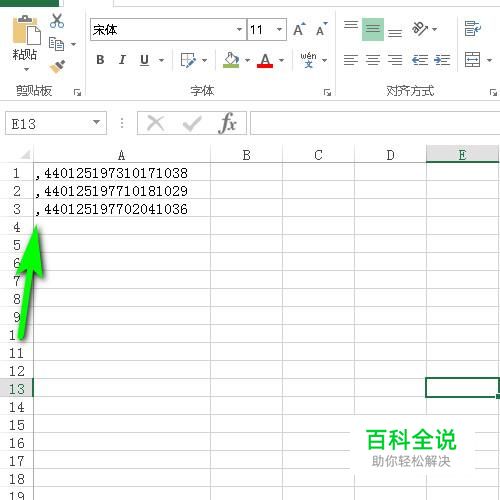The width and height of the screenshot is (500, 500).
Task: Click the formula bar Cancel X
Action: (x=156, y=123)
